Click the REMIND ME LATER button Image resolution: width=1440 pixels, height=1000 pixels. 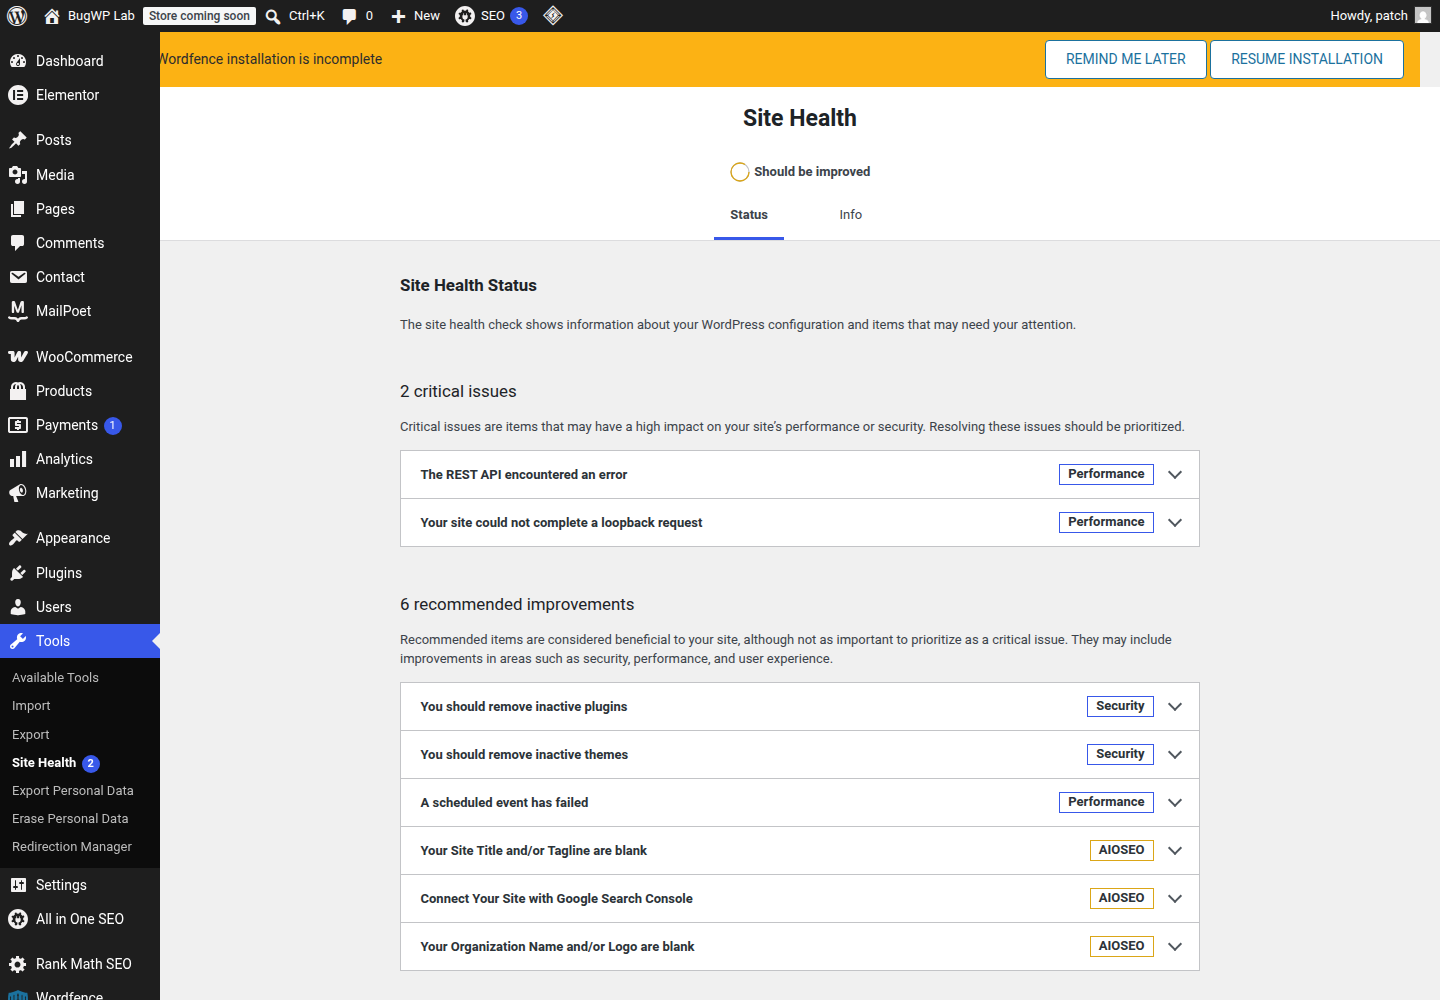click(x=1126, y=59)
